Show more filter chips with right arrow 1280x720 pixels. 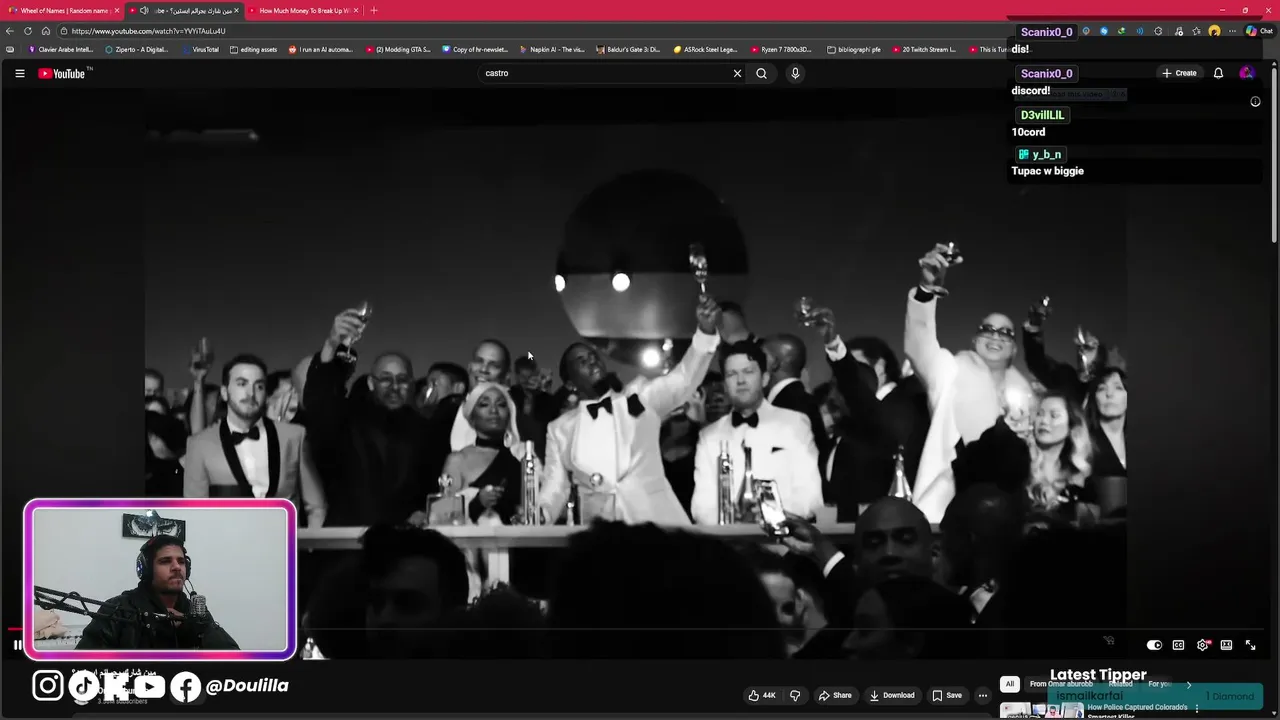[x=1189, y=684]
